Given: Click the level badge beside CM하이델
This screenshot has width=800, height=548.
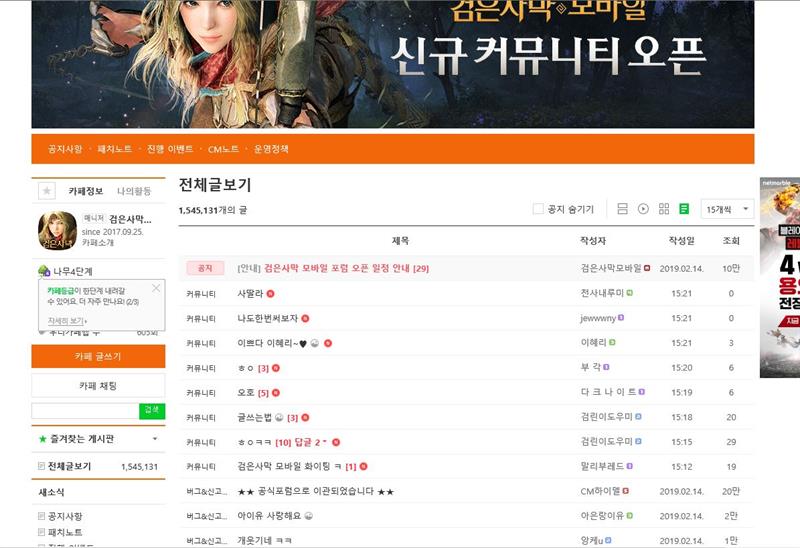Looking at the screenshot, I should coord(626,491).
